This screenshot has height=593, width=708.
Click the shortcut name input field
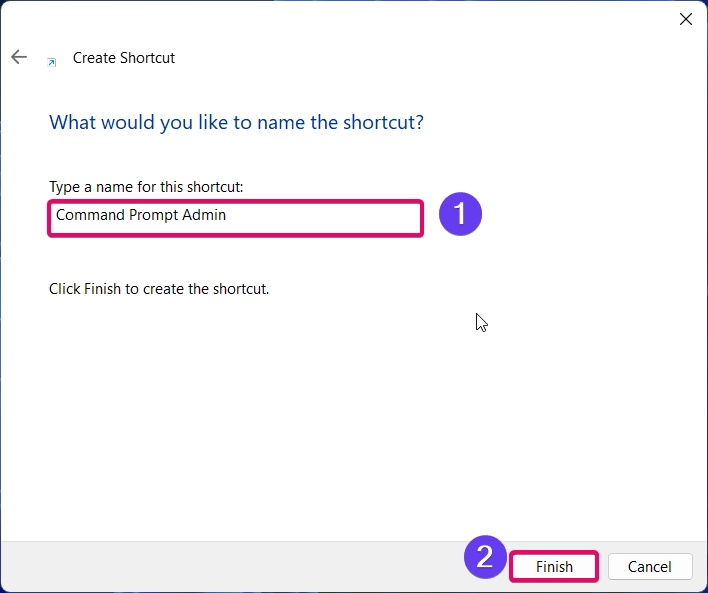(x=235, y=219)
